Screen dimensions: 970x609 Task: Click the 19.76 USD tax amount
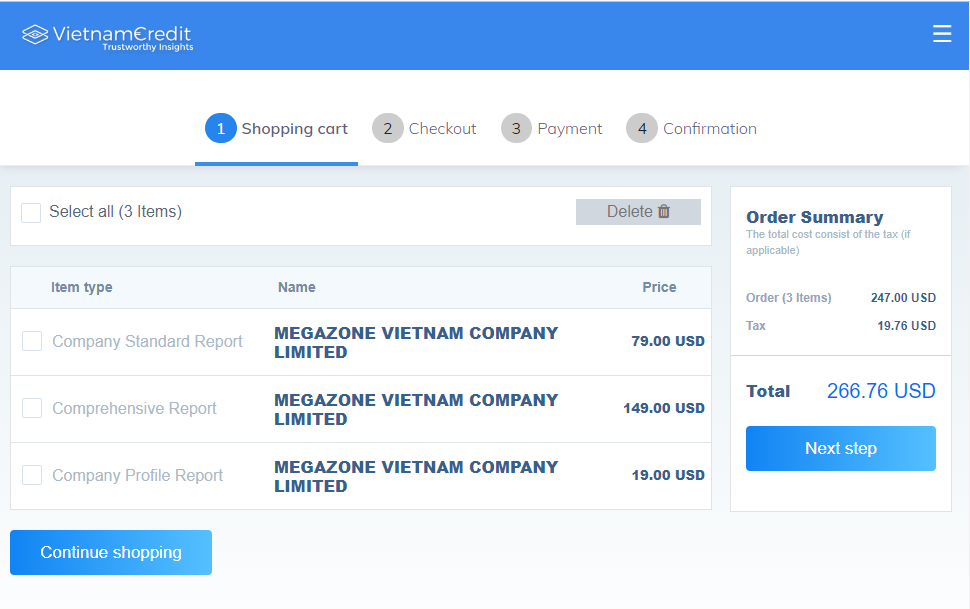(906, 326)
